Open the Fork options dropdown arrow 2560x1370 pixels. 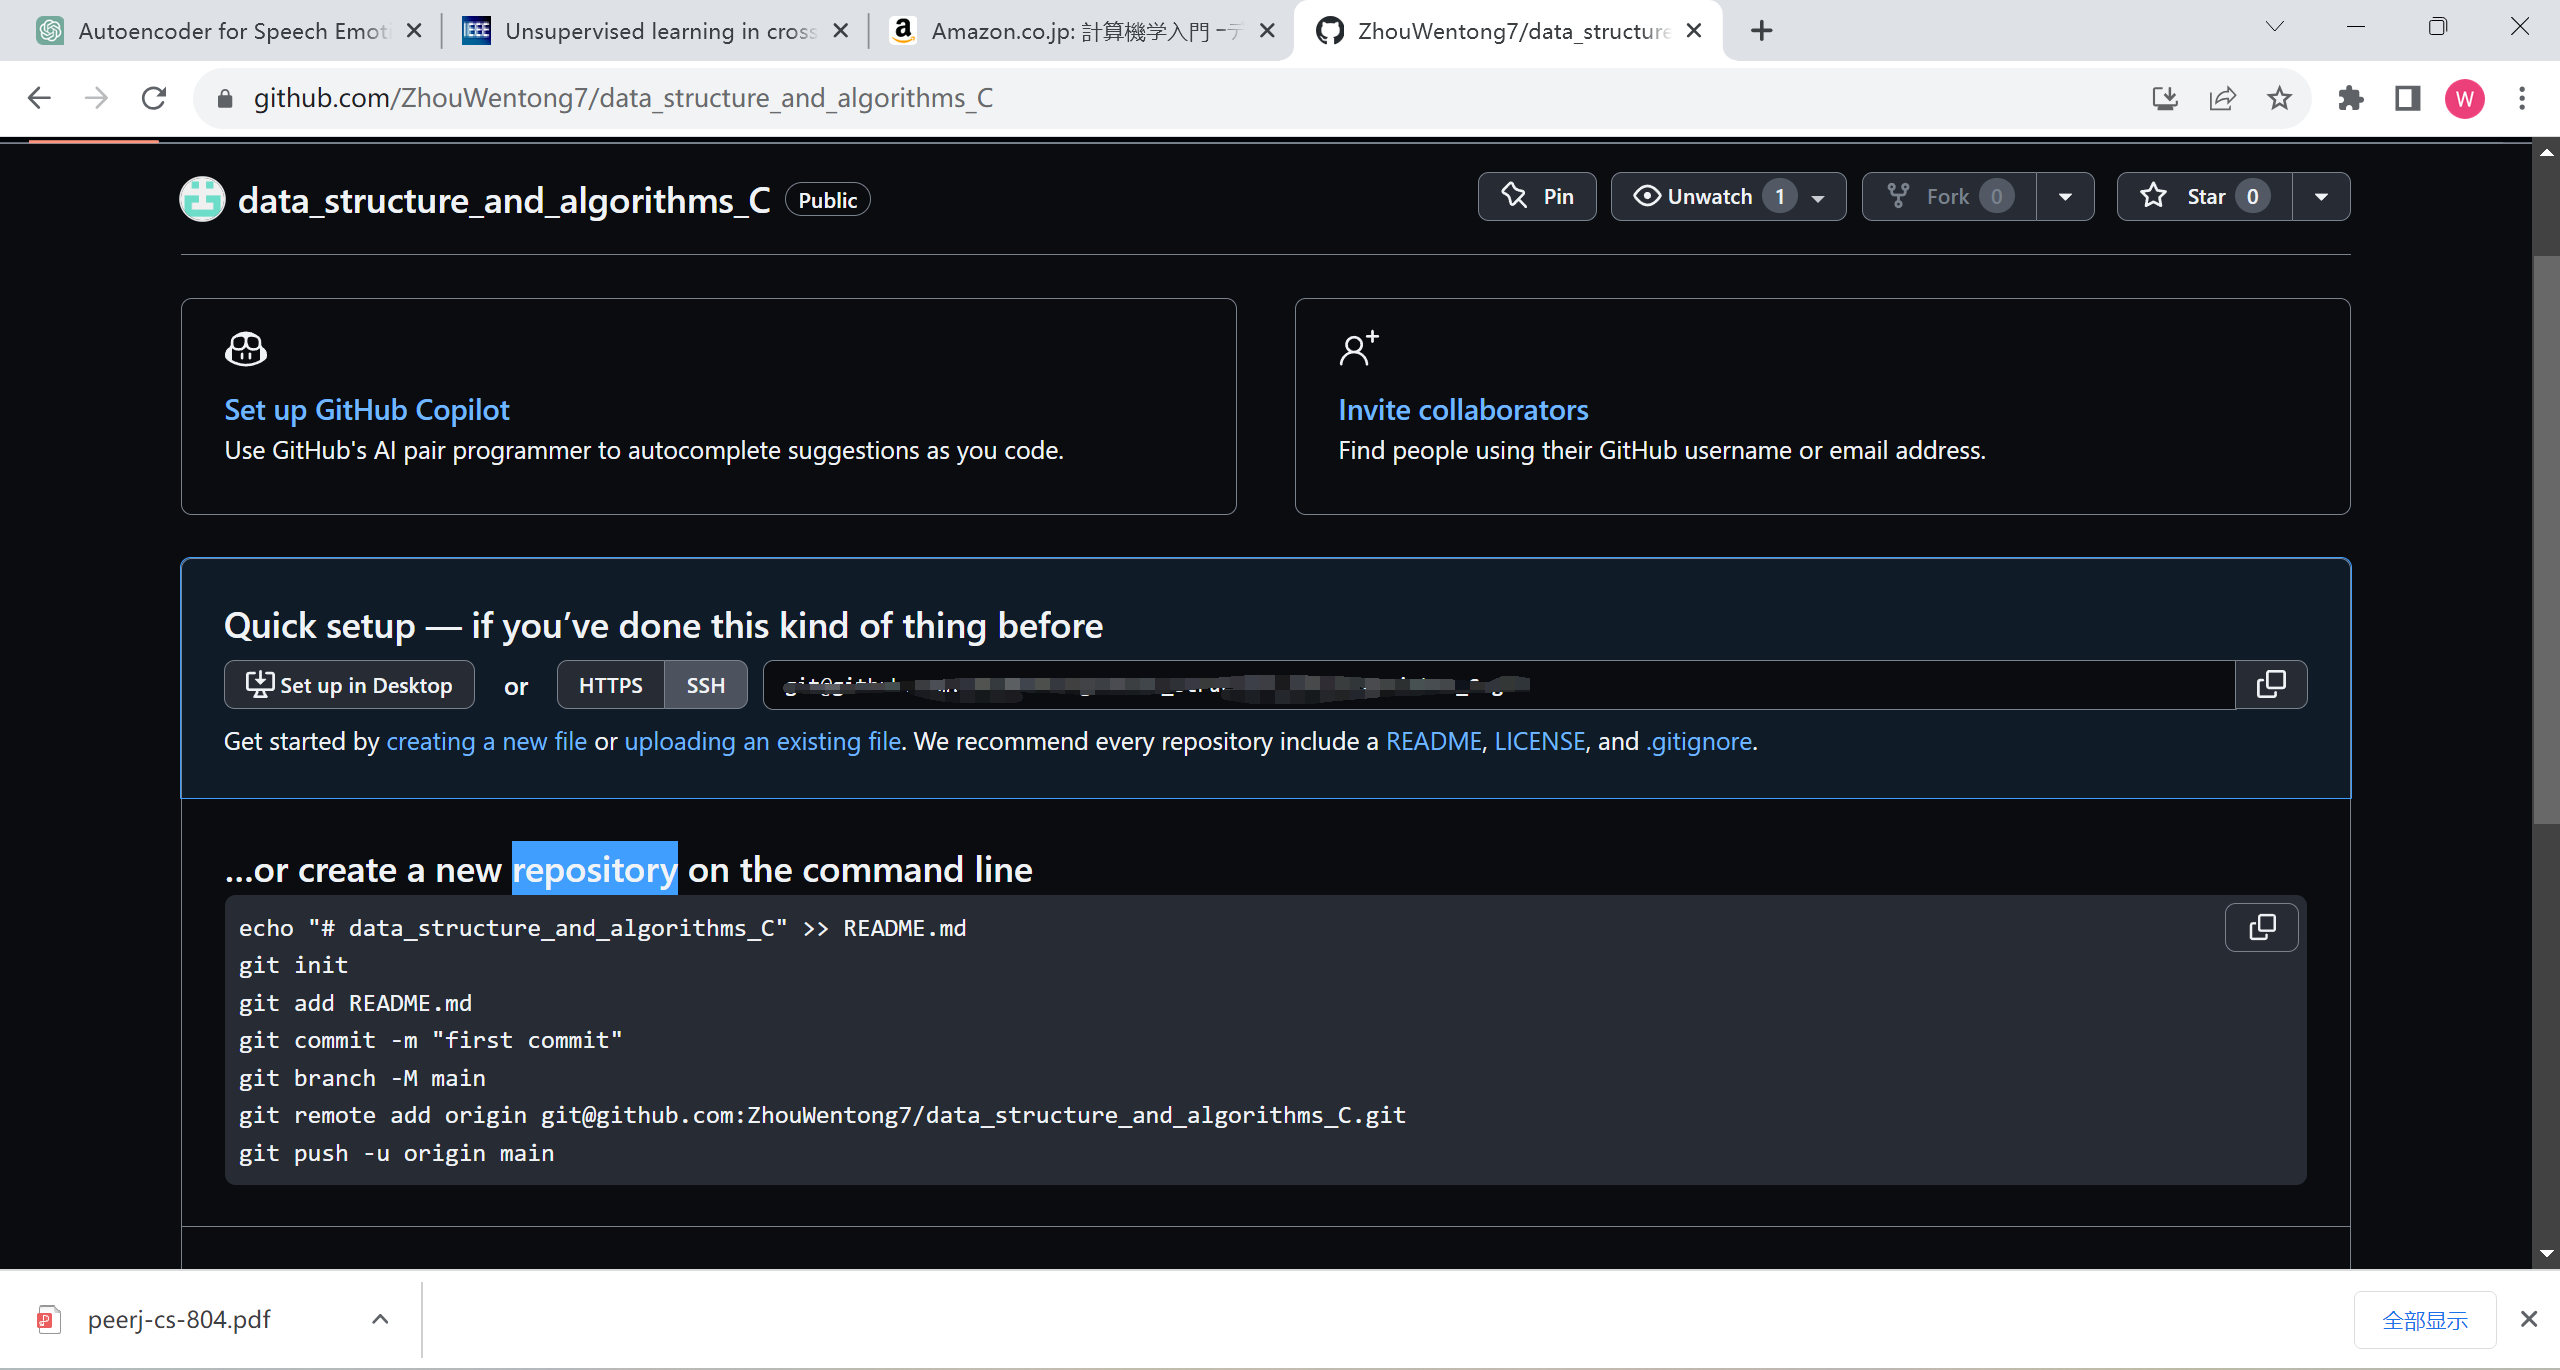[x=2065, y=197]
